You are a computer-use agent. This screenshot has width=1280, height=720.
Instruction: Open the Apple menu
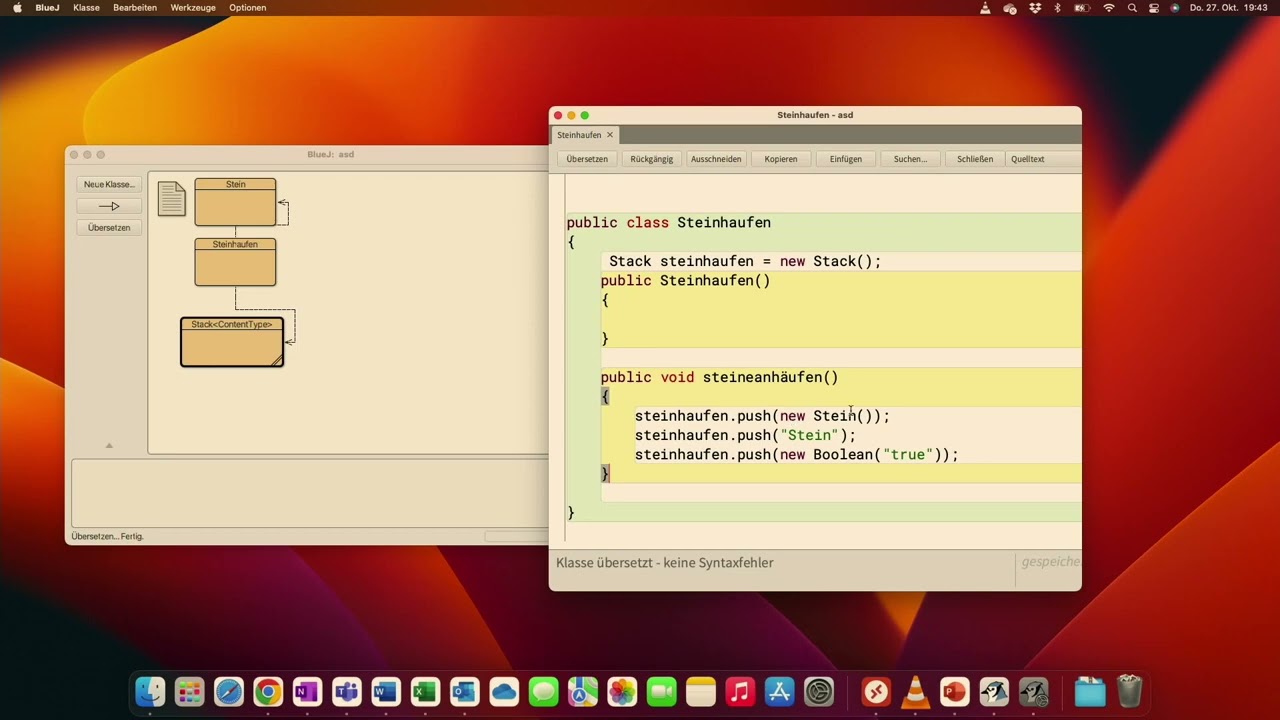[17, 8]
